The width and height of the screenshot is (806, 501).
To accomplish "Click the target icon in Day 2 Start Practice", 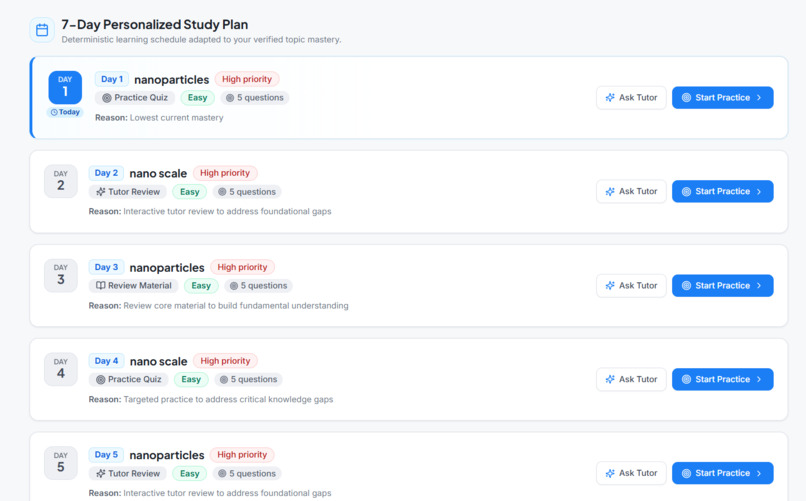I will point(686,192).
